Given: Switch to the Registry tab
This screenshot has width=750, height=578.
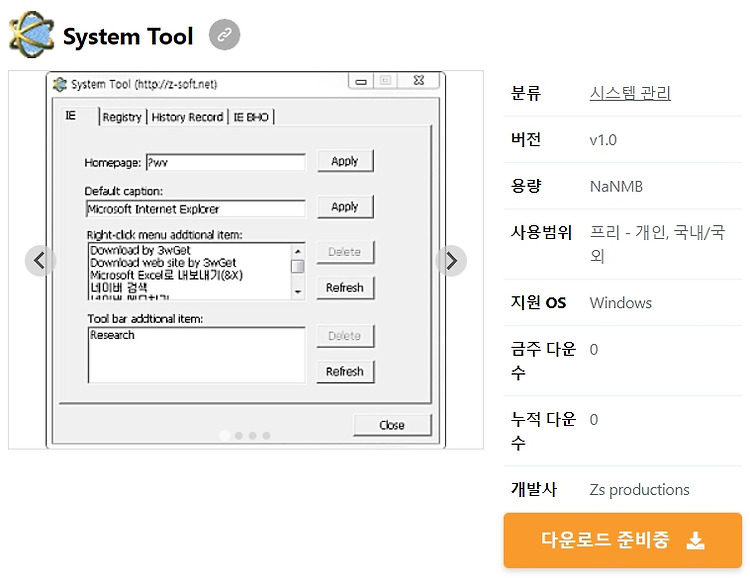Looking at the screenshot, I should click(x=122, y=117).
